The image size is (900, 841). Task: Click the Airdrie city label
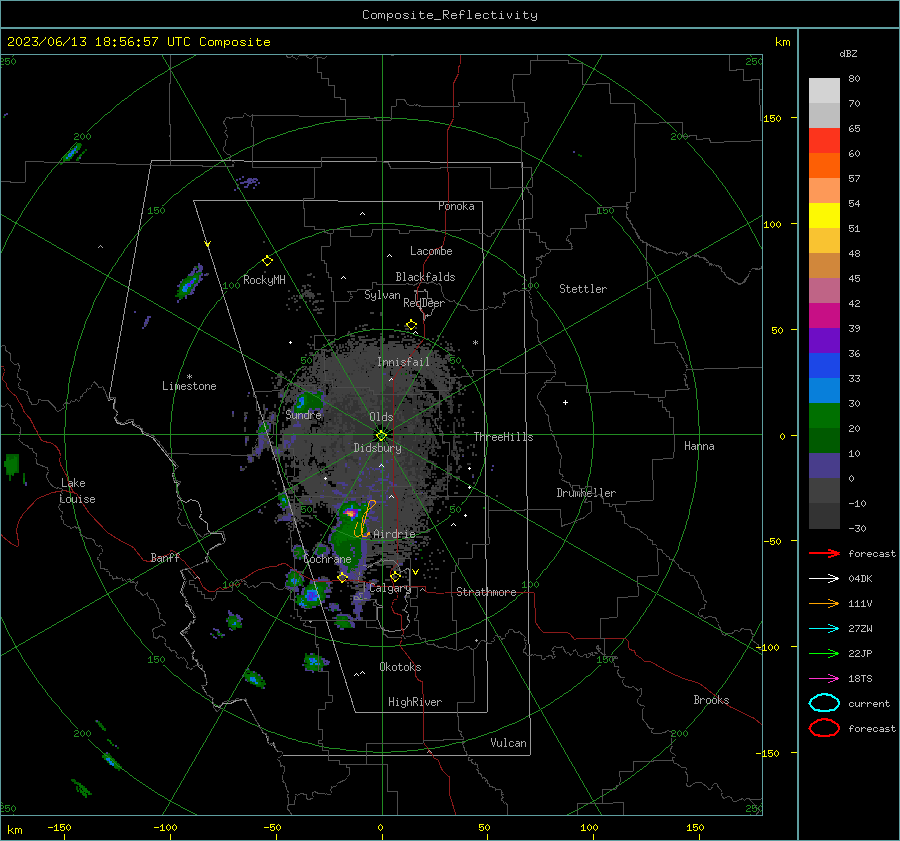394,534
